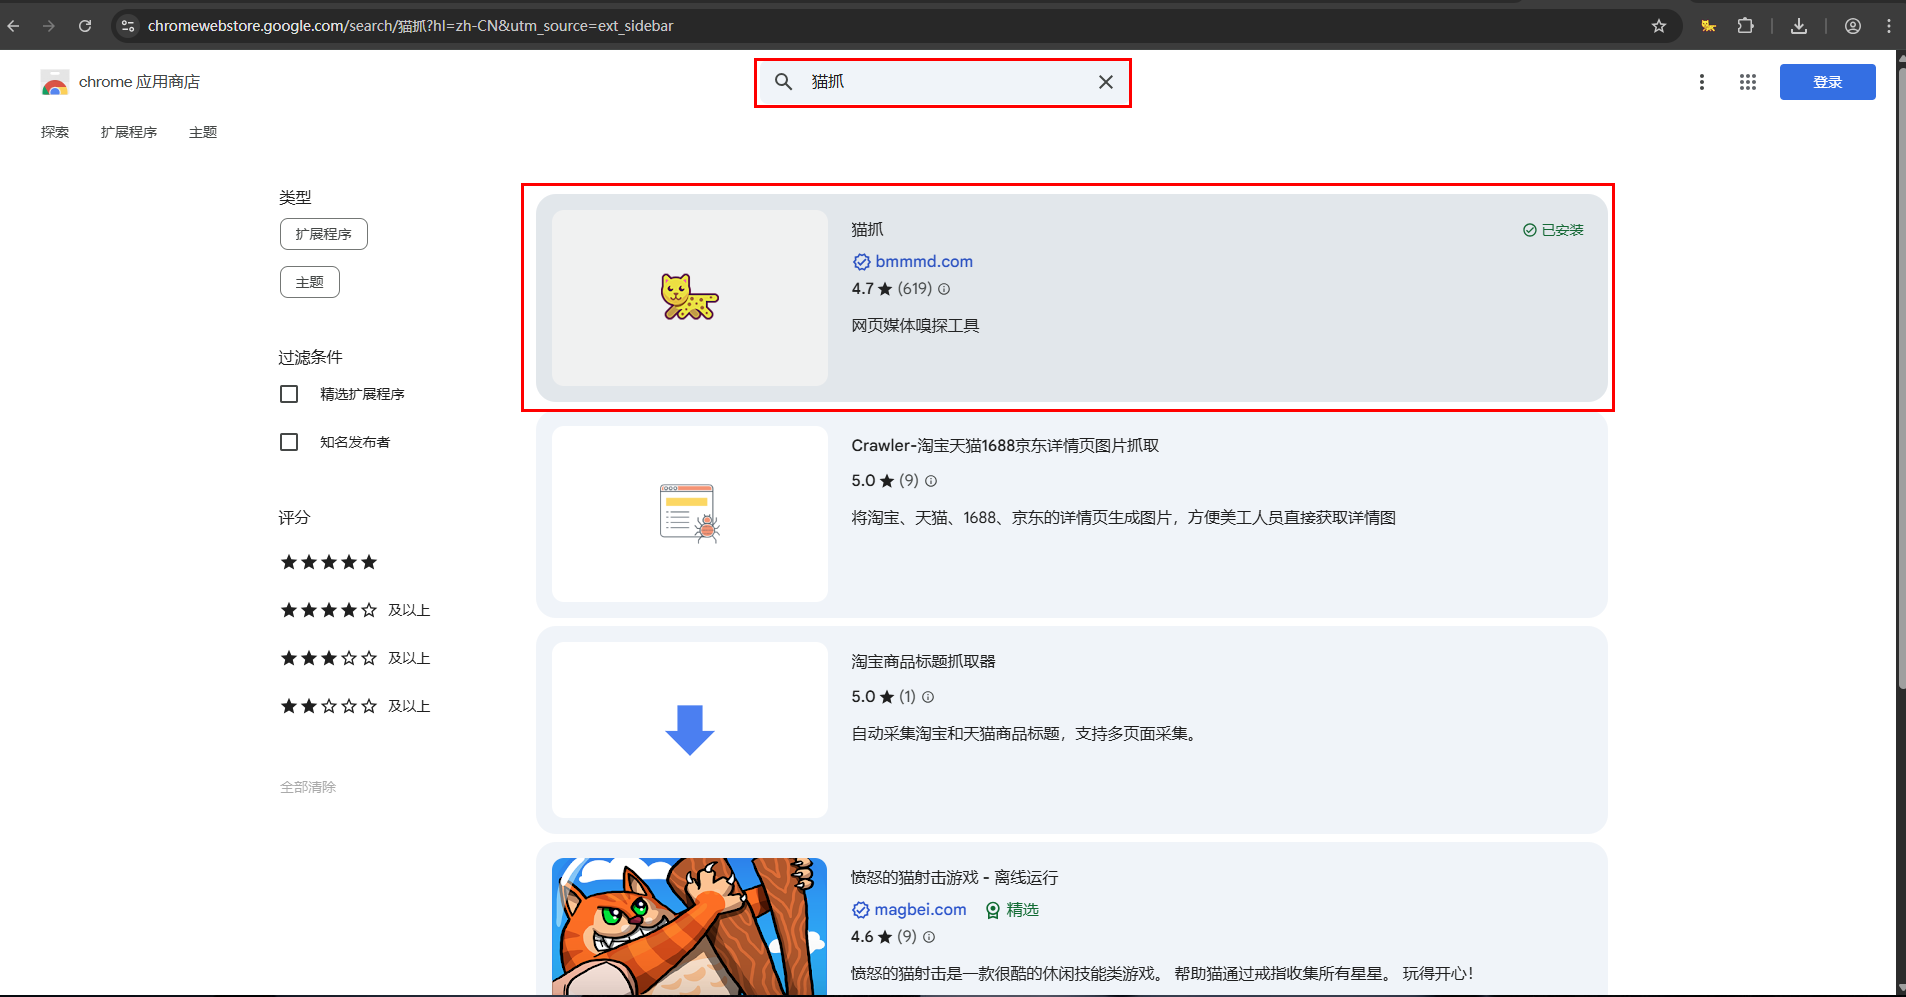Open 愤怒的猫射击游戏 - 离线运行 title
Screen dimensions: 1906x997
tap(954, 878)
